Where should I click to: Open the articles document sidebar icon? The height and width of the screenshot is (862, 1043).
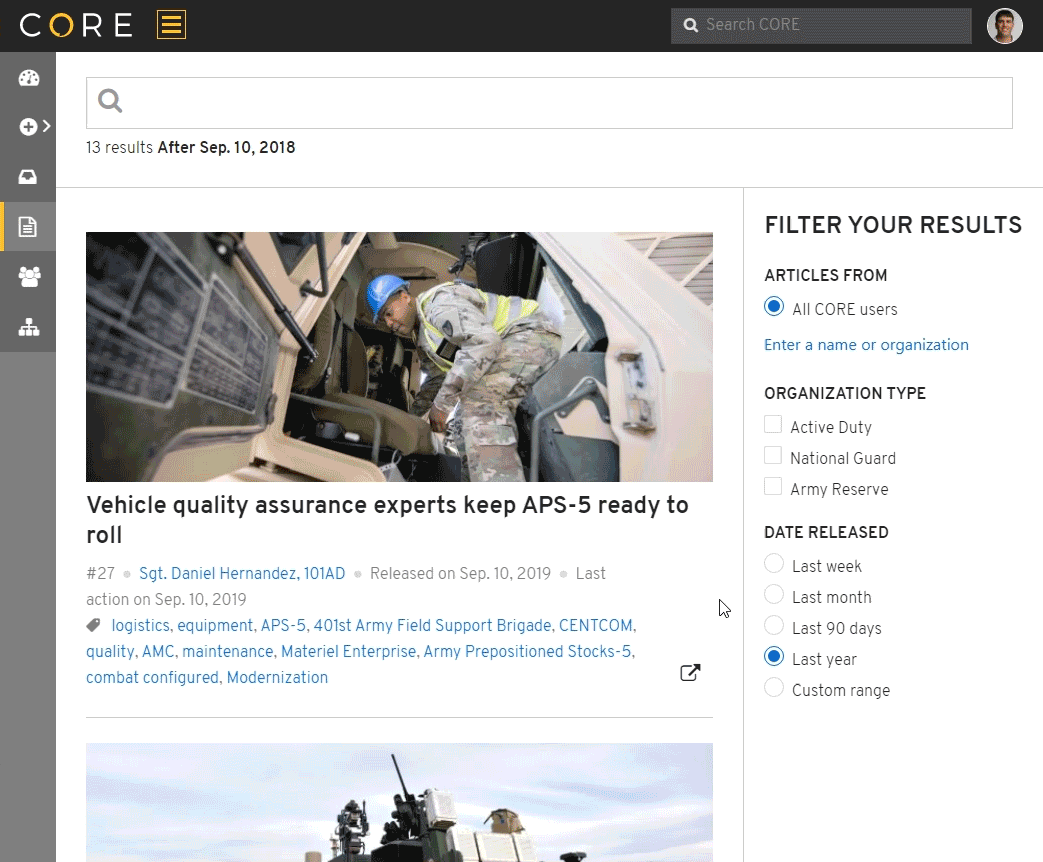28,227
